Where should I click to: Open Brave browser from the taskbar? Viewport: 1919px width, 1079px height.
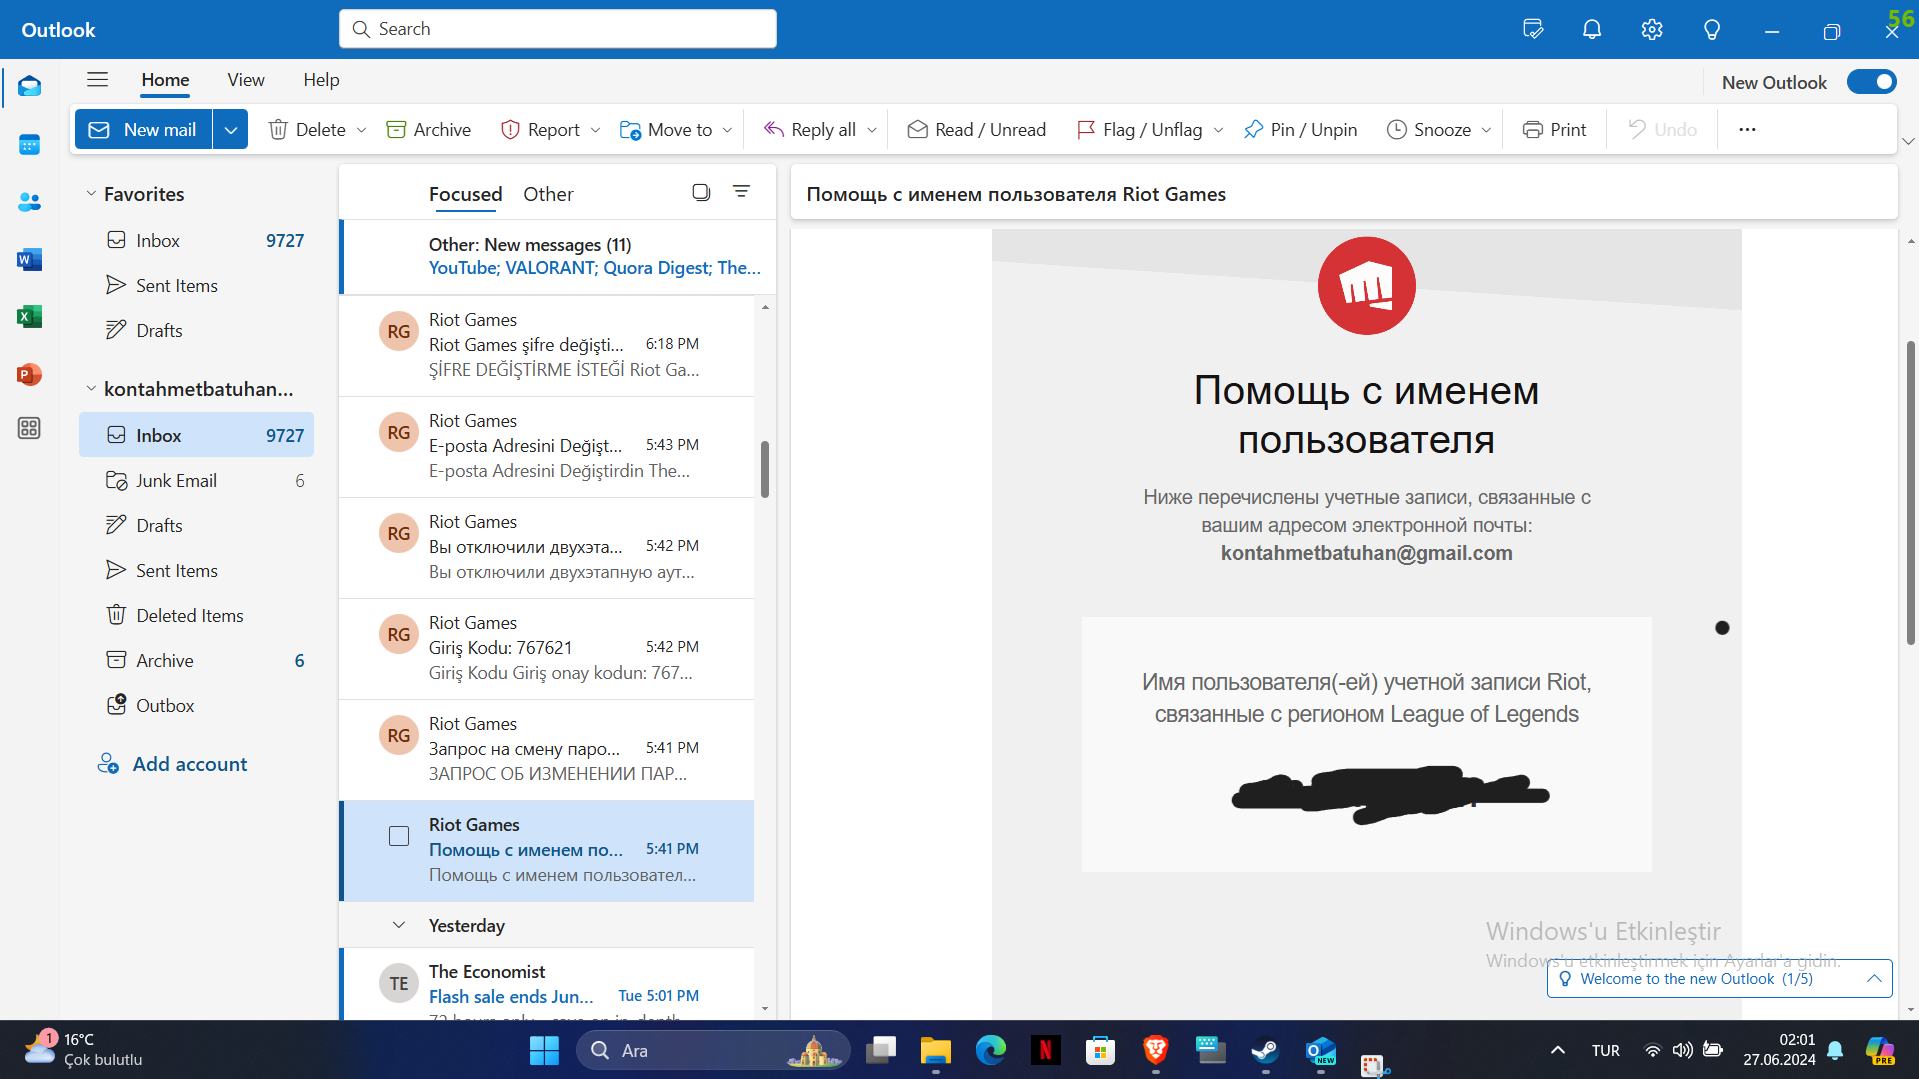[1155, 1050]
